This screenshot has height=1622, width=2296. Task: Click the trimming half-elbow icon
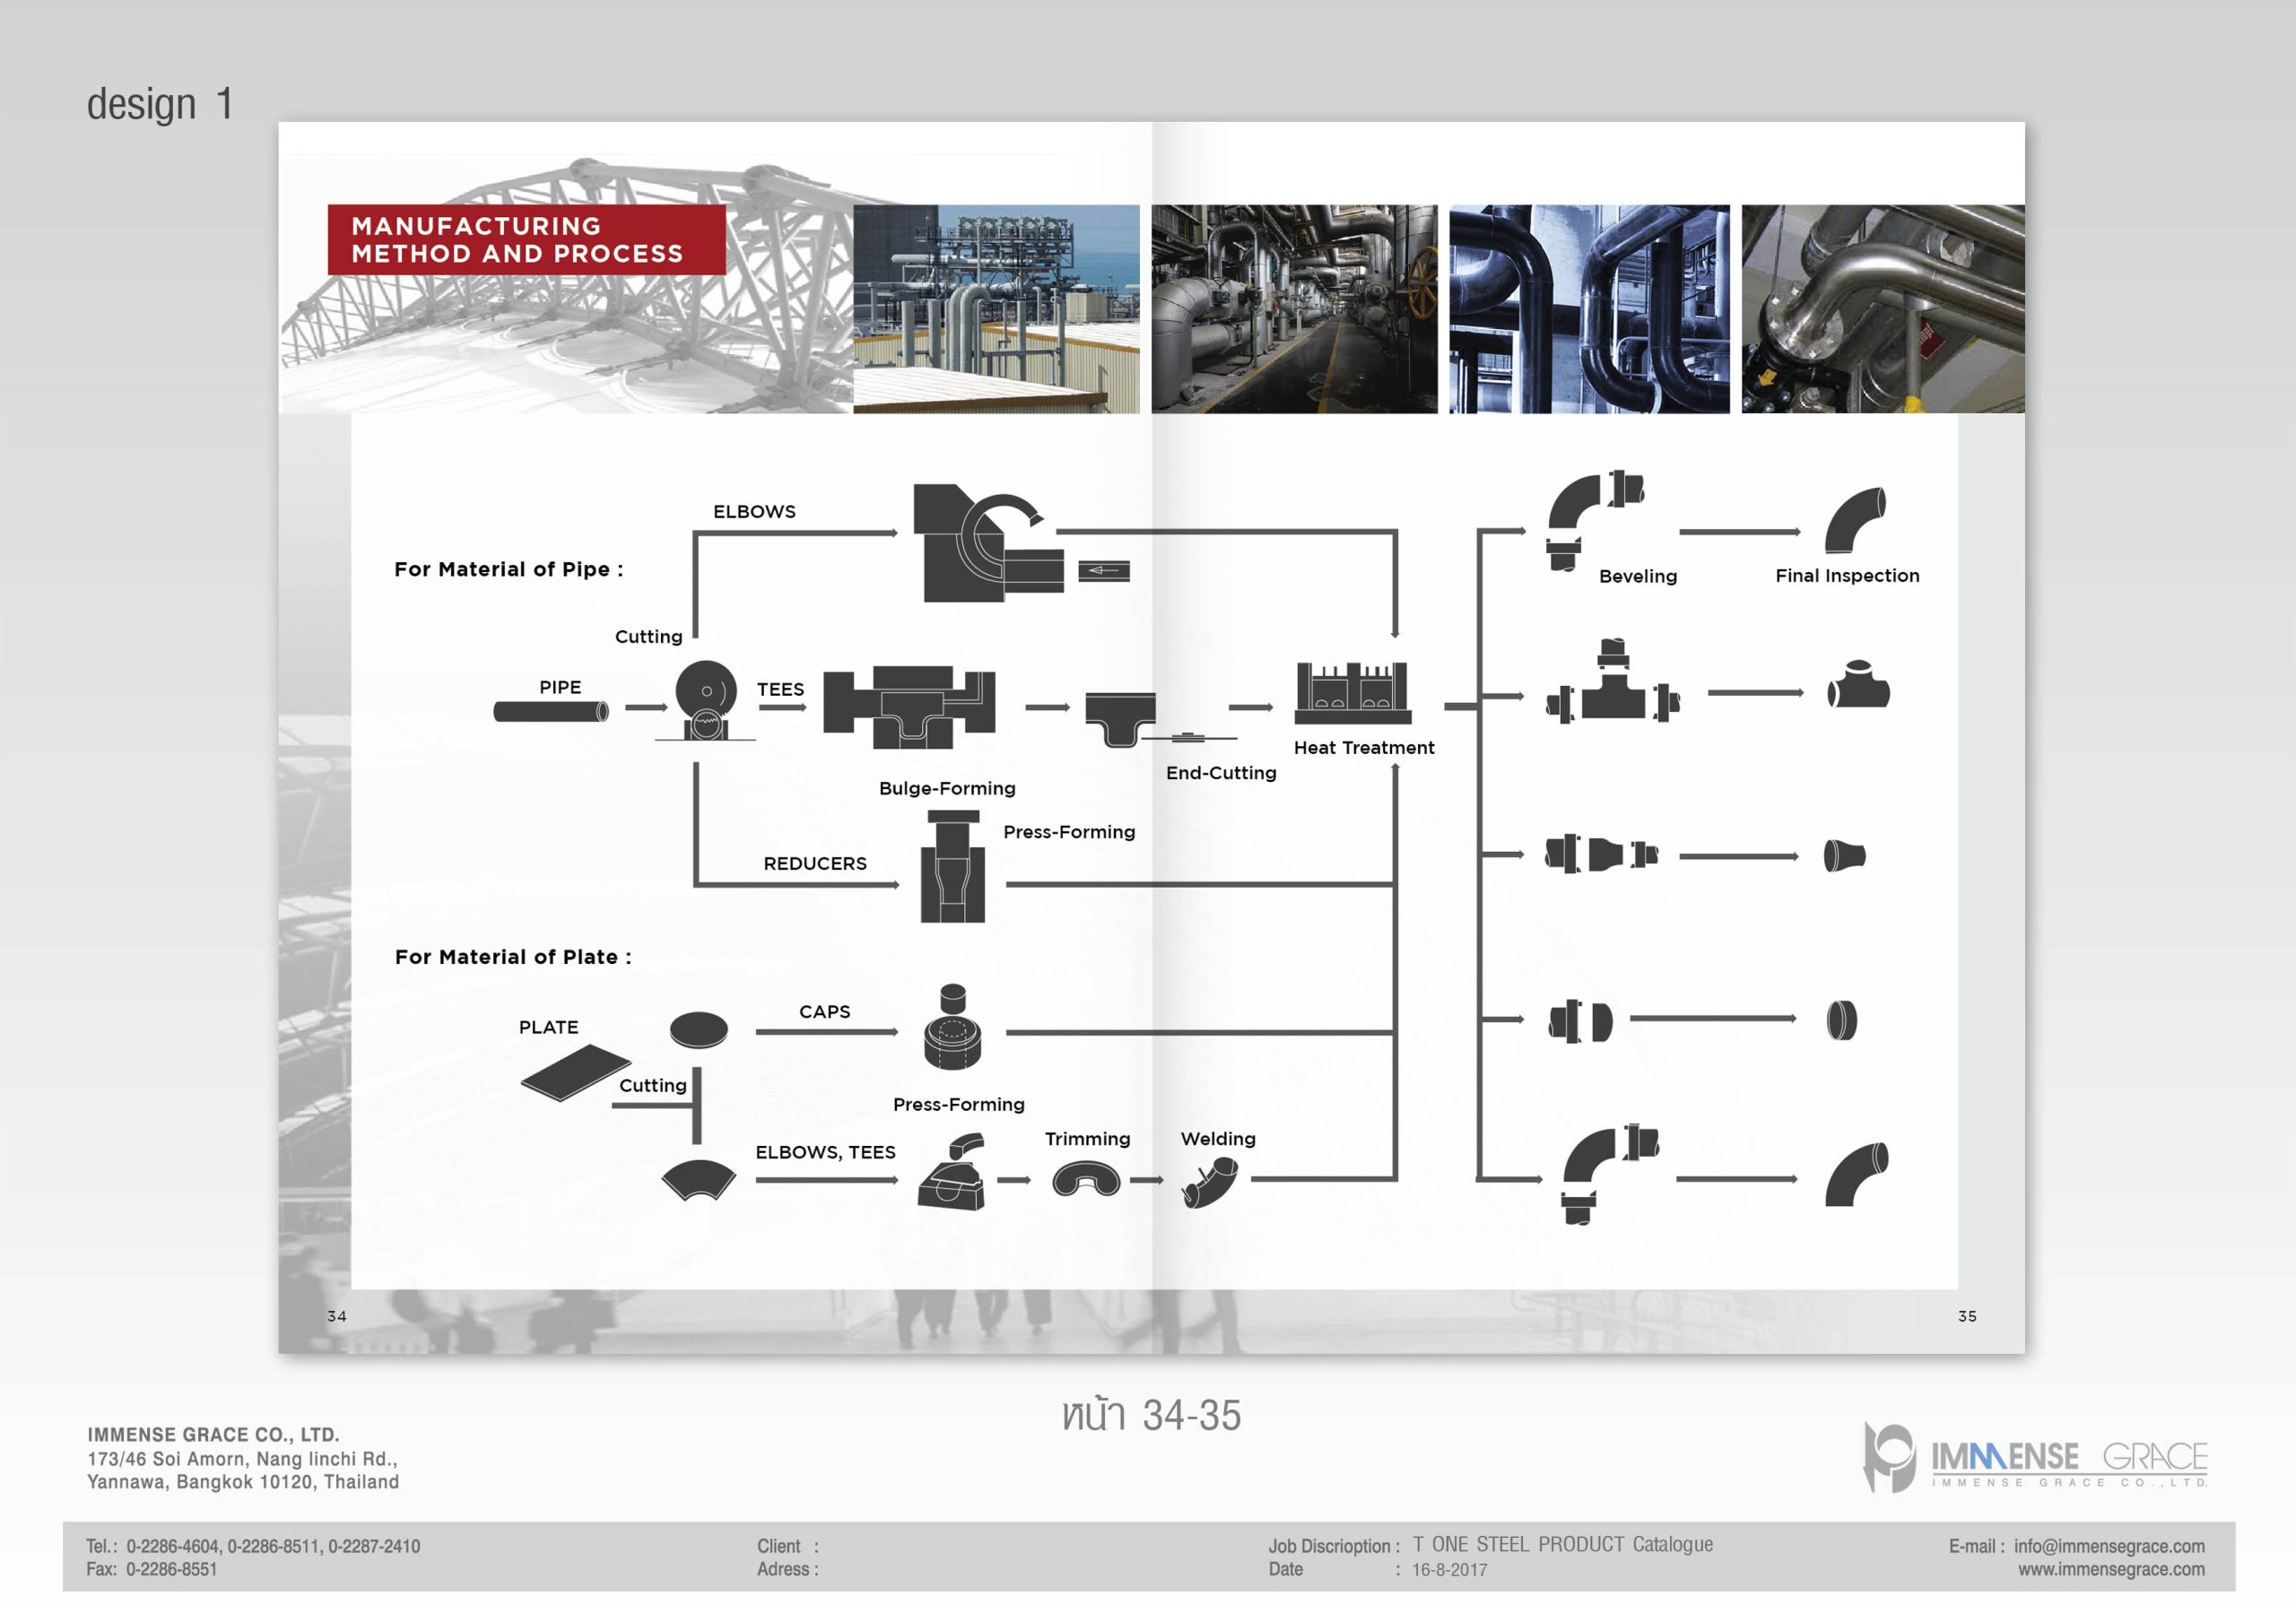(1085, 1179)
